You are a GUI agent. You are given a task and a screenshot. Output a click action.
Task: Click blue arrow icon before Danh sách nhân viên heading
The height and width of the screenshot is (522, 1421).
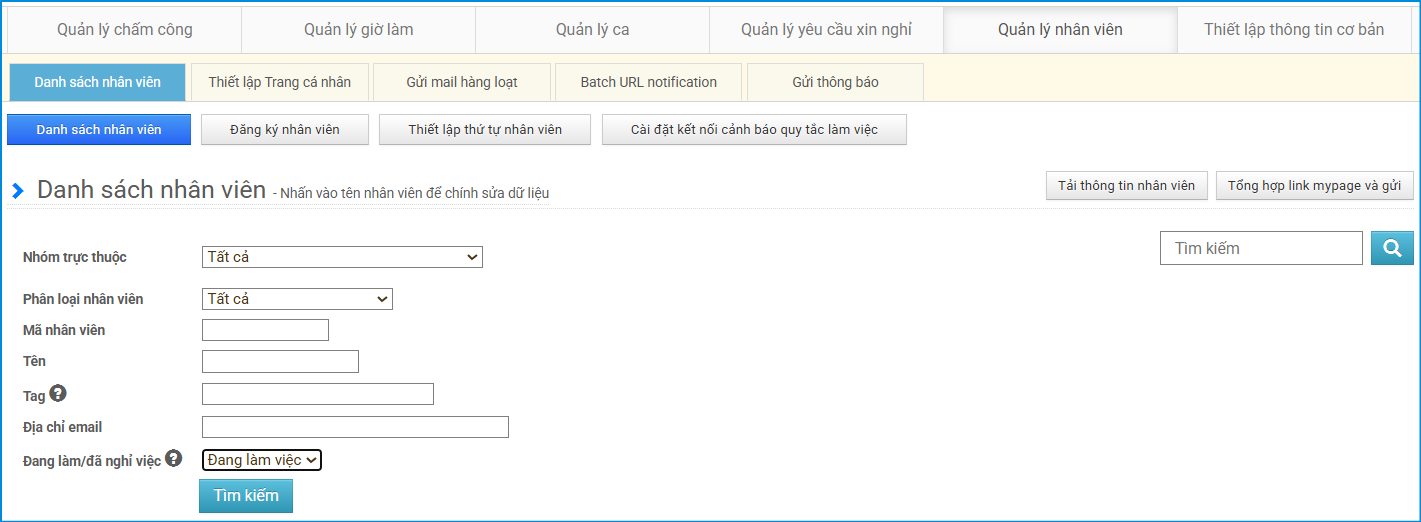click(18, 191)
